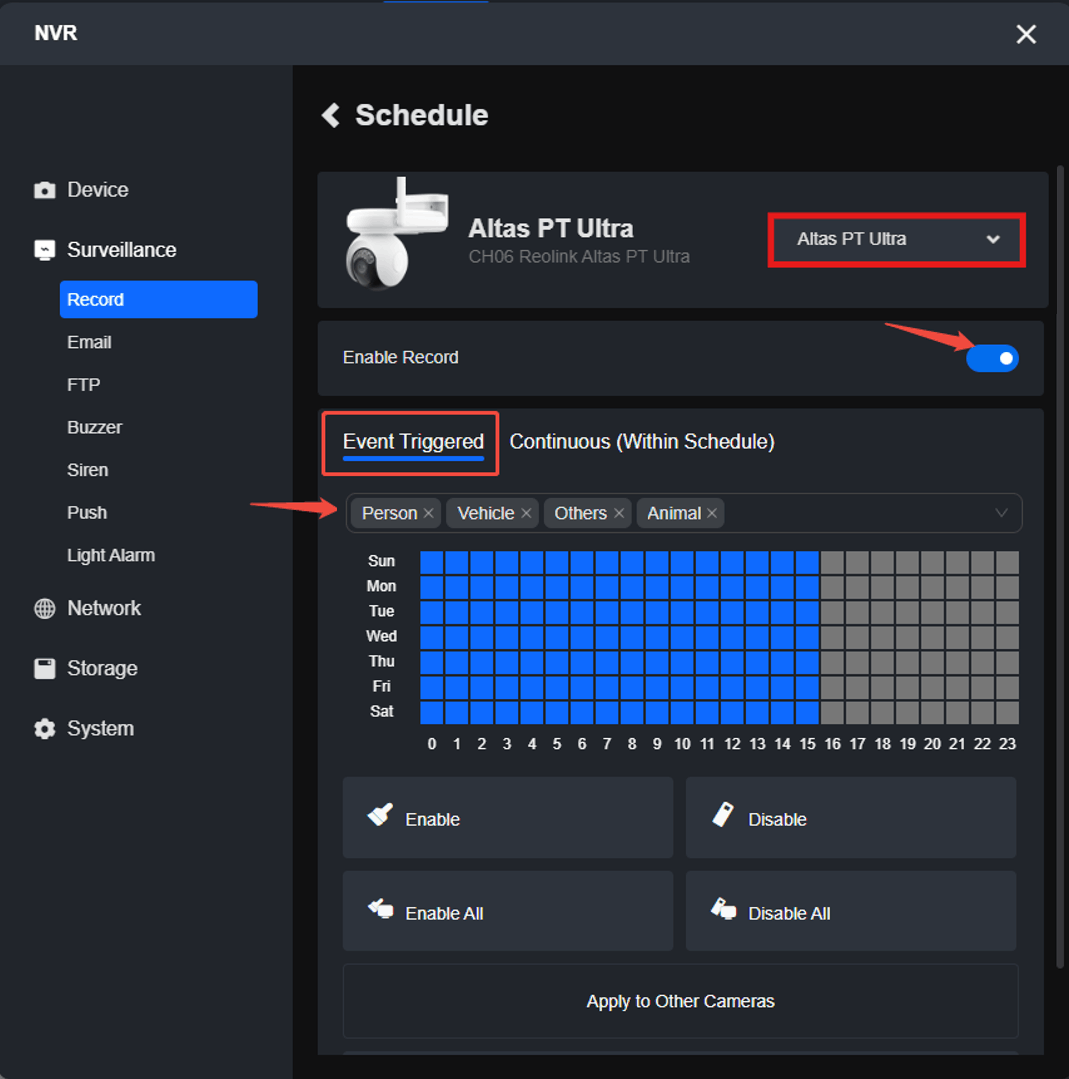The image size is (1069, 1079).
Task: Toggle Friday hour 15 schedule cell
Action: click(807, 688)
